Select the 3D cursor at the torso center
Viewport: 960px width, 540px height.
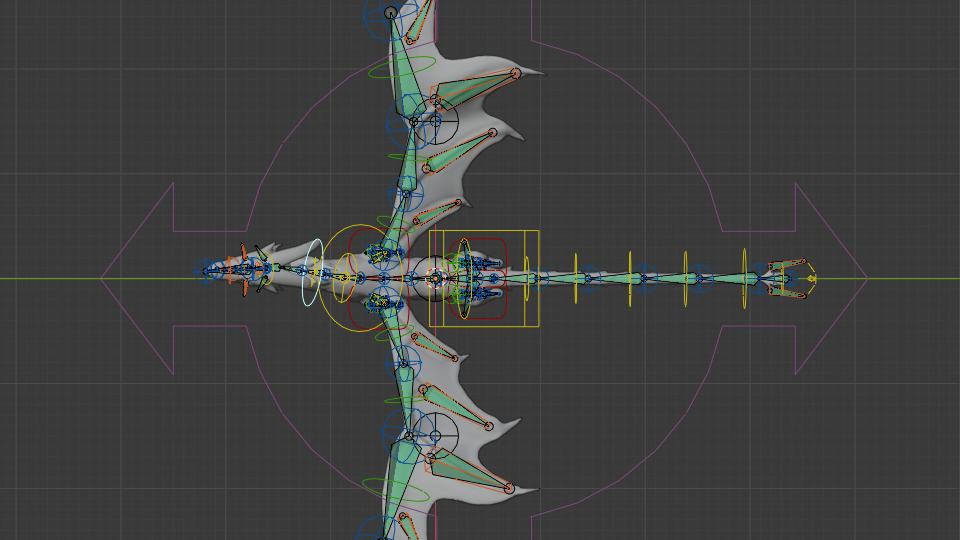coord(434,278)
